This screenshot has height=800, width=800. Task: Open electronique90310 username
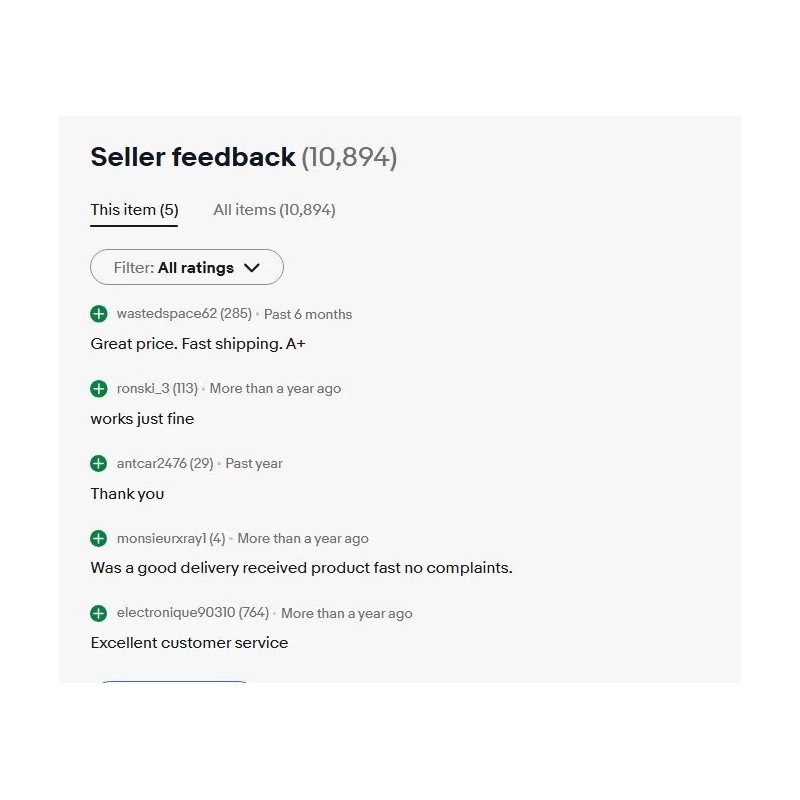(175, 614)
